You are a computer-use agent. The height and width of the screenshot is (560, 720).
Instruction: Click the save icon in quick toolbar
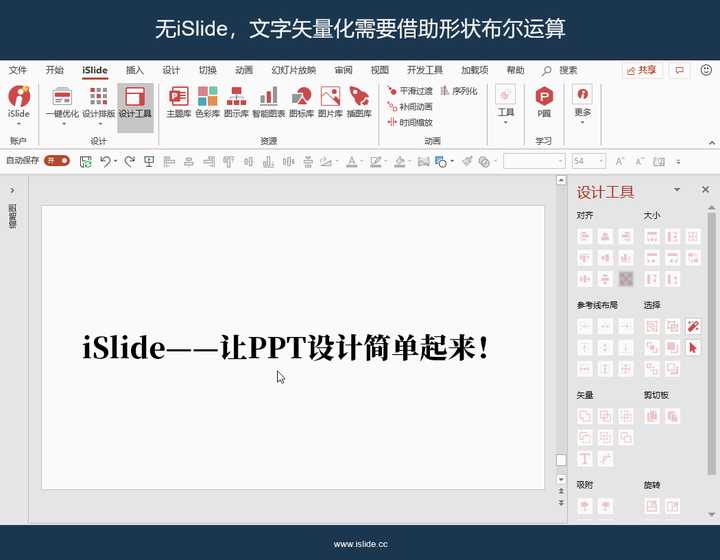point(85,162)
